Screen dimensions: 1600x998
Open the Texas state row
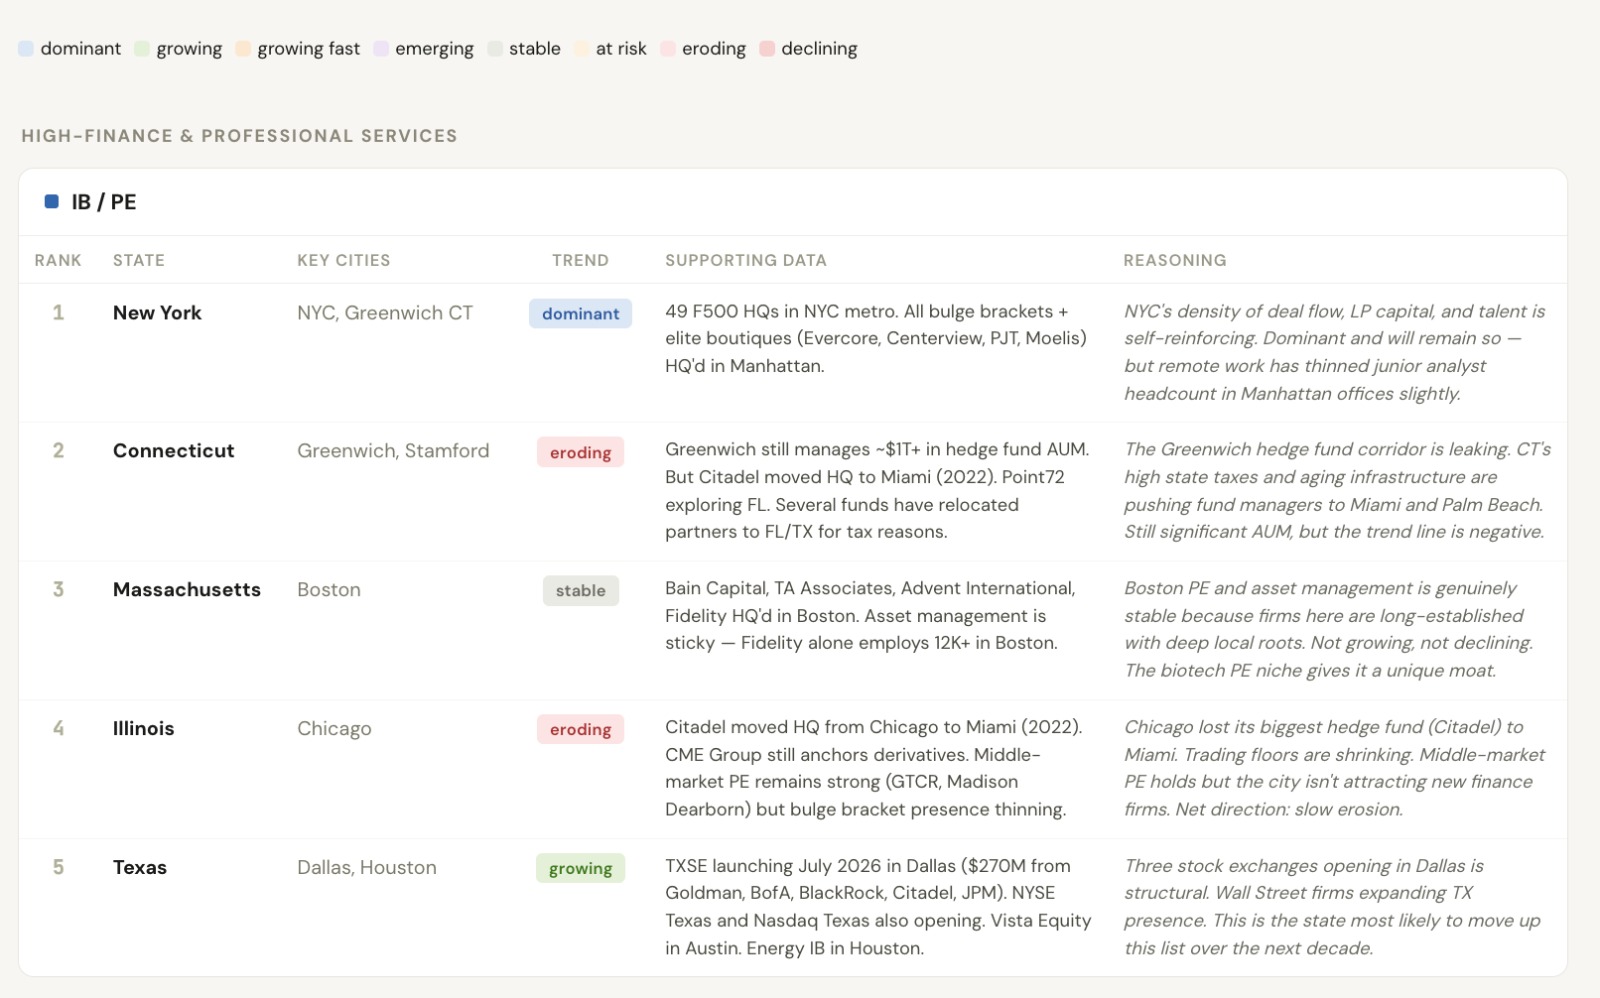pos(140,868)
